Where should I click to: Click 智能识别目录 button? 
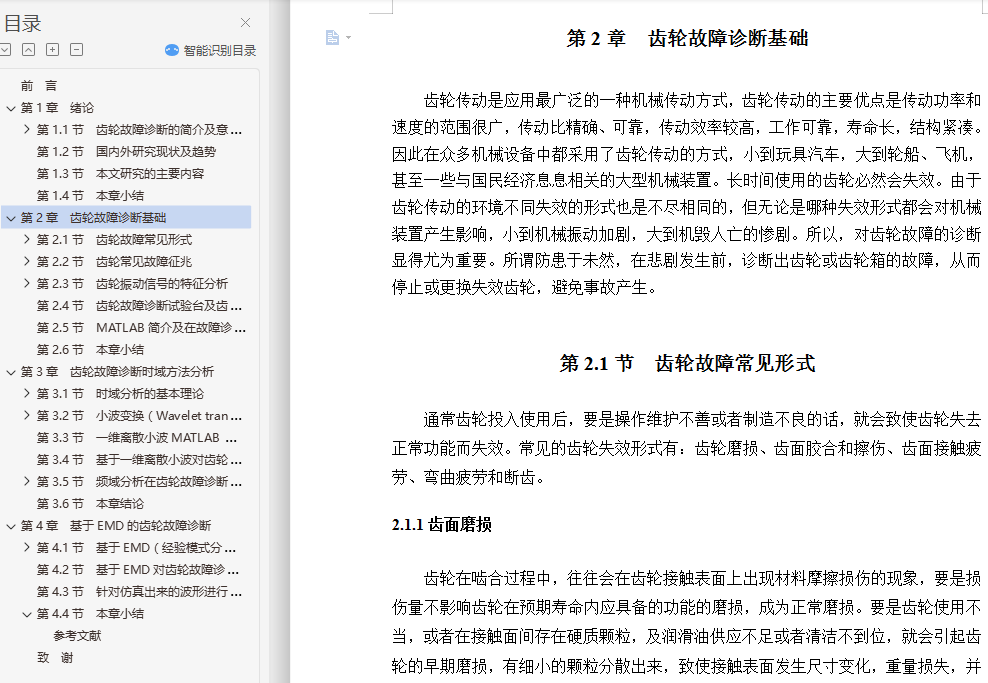pos(210,50)
